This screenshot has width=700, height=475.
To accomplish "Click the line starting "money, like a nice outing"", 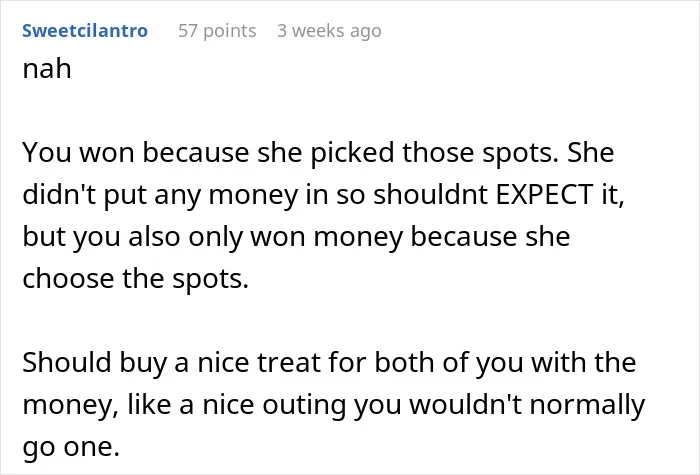I will [333, 405].
